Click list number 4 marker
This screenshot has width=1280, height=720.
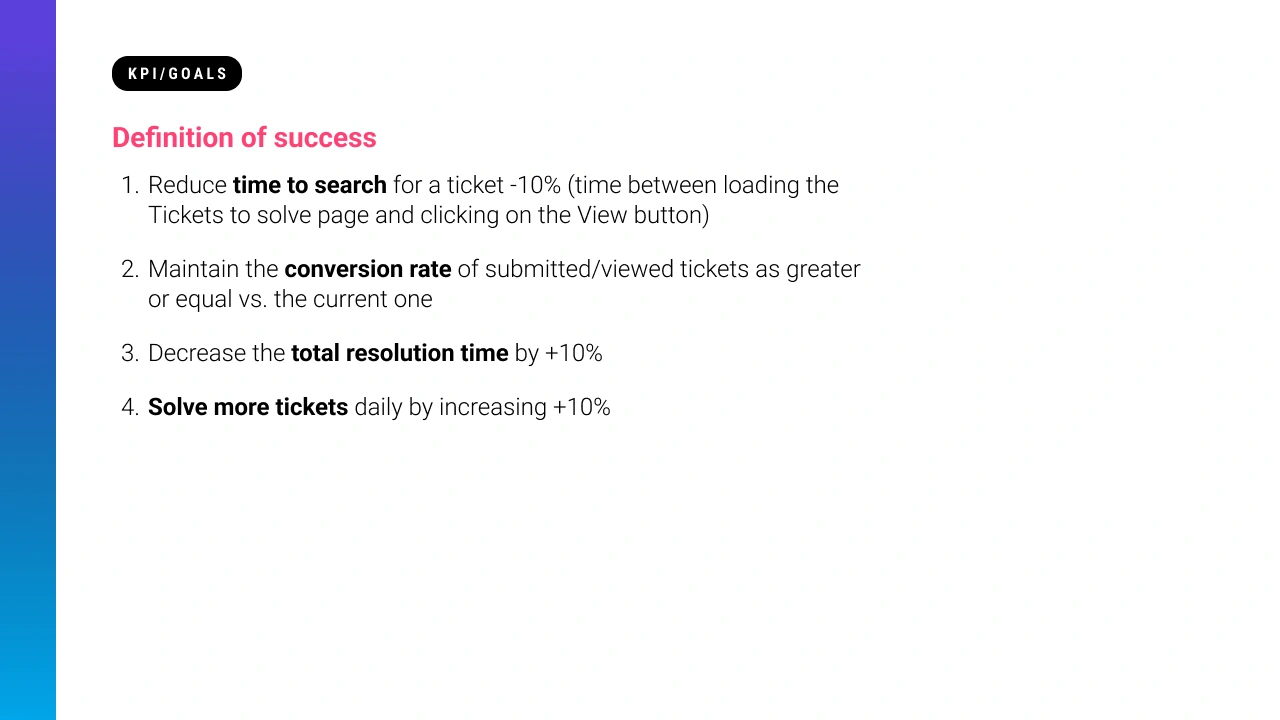(x=130, y=407)
